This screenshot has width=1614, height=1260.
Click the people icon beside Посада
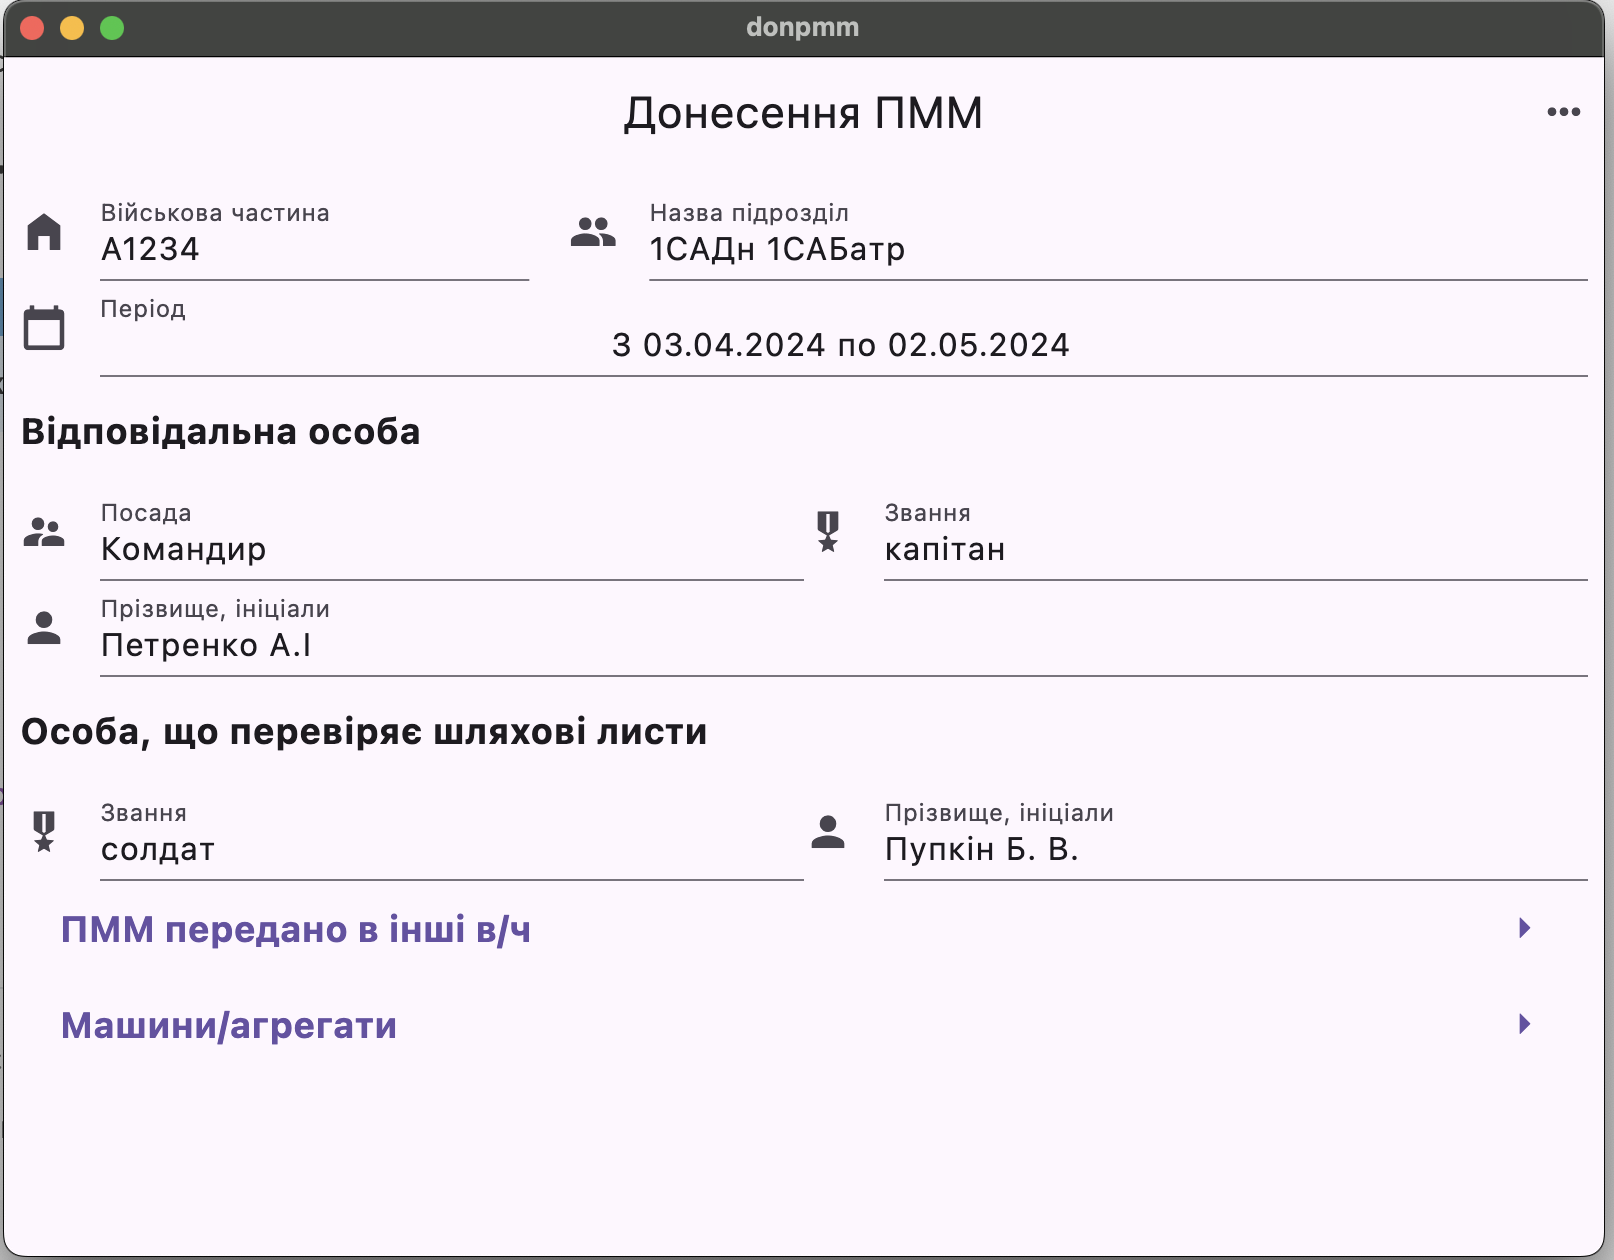tap(44, 532)
